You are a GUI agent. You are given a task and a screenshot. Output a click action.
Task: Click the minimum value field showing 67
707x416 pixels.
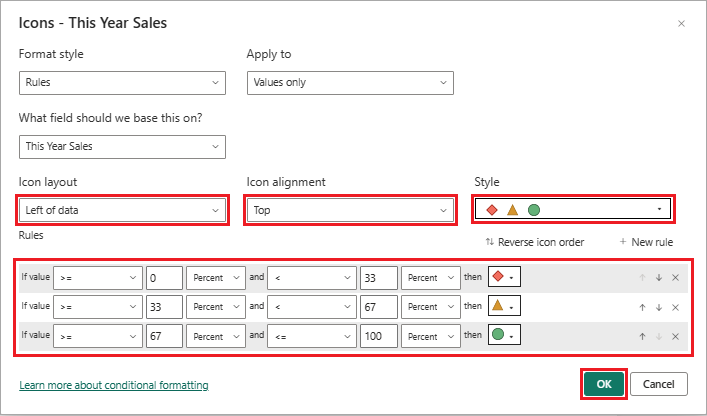pos(164,334)
